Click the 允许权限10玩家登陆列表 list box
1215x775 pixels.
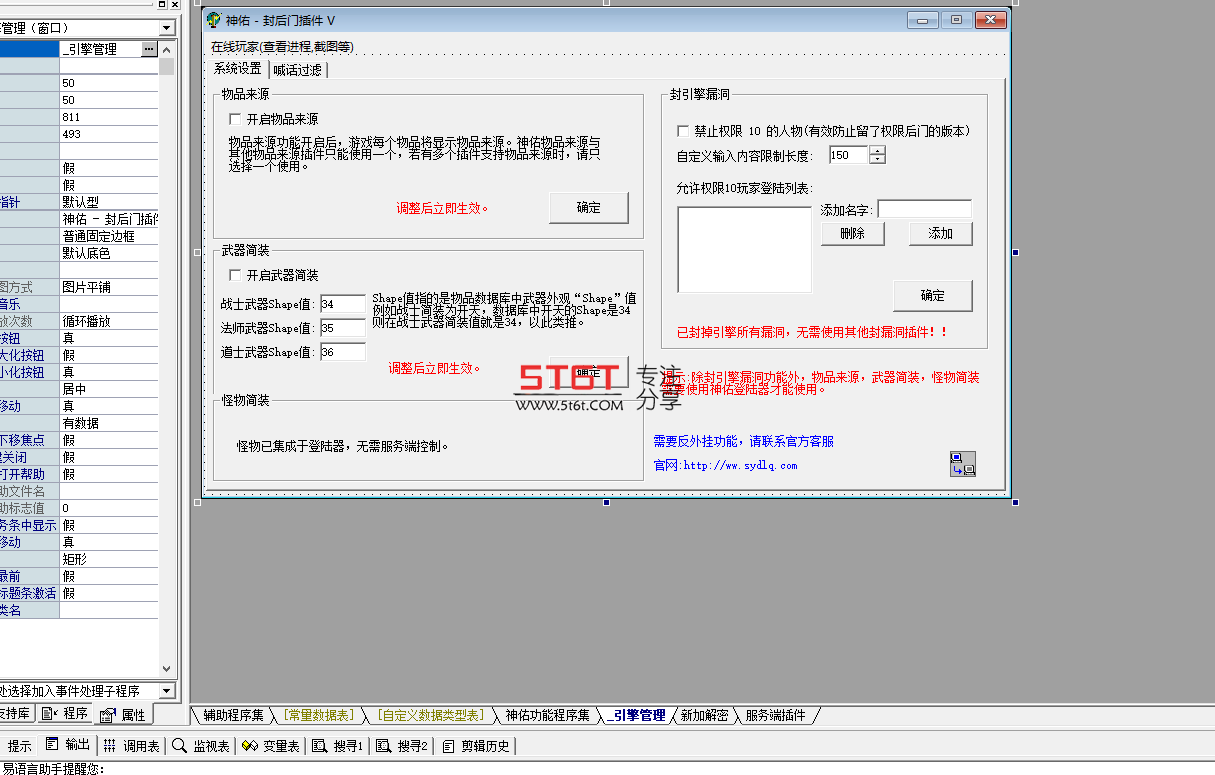[x=744, y=249]
